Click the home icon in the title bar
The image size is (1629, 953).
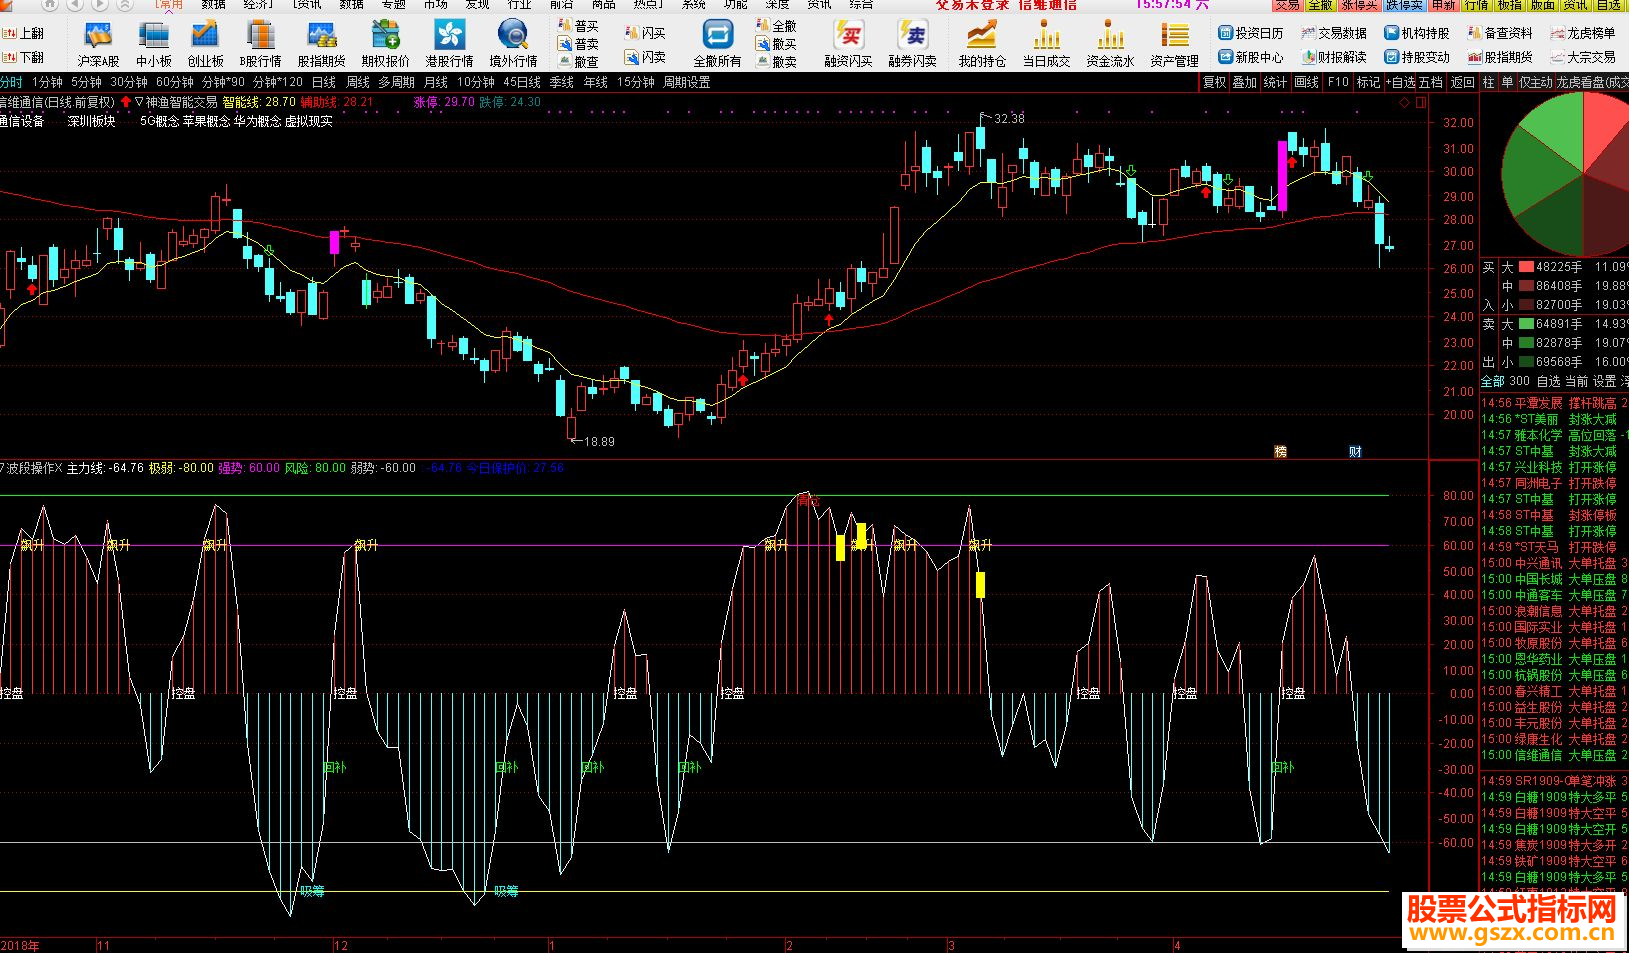pyautogui.click(x=52, y=5)
